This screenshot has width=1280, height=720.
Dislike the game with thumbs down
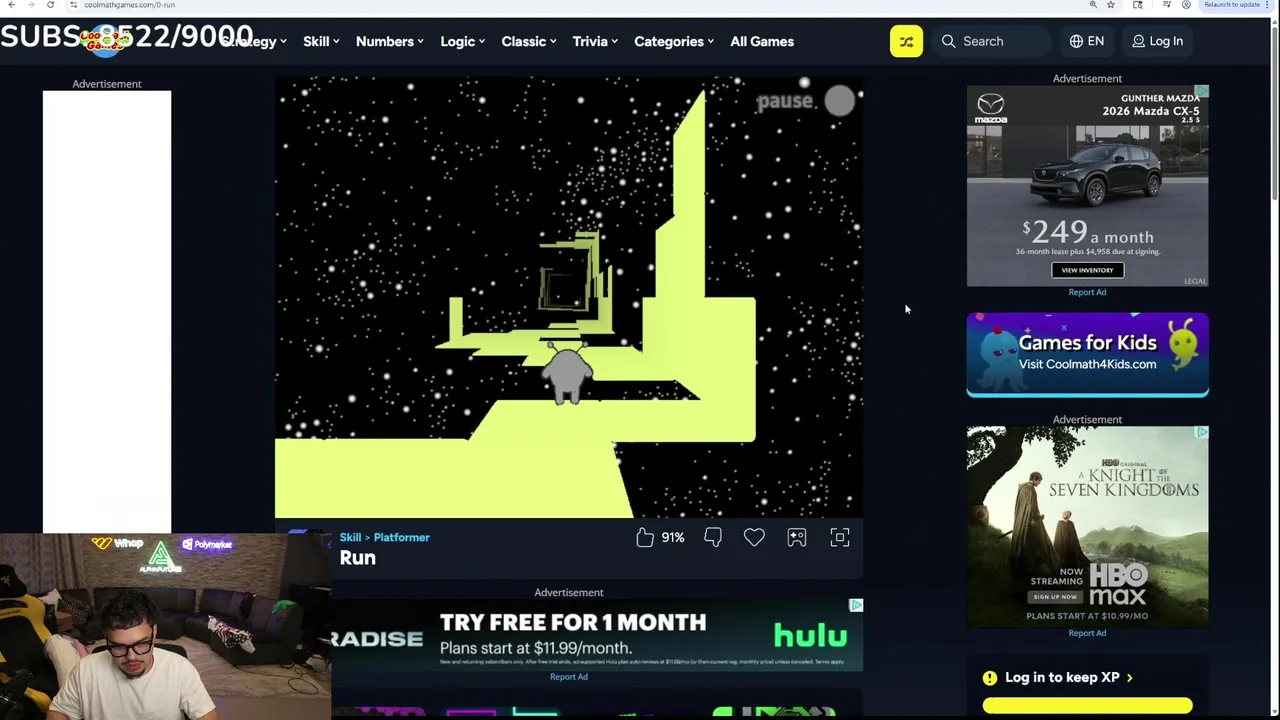(713, 538)
